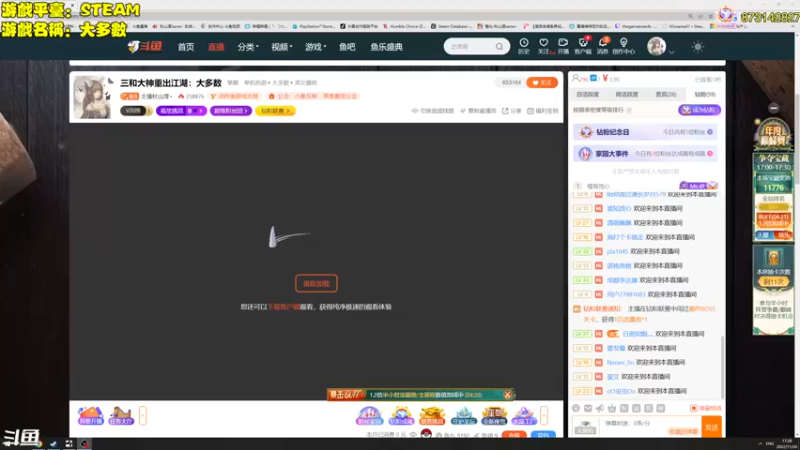Click the streamer's anime avatar image

pos(92,97)
